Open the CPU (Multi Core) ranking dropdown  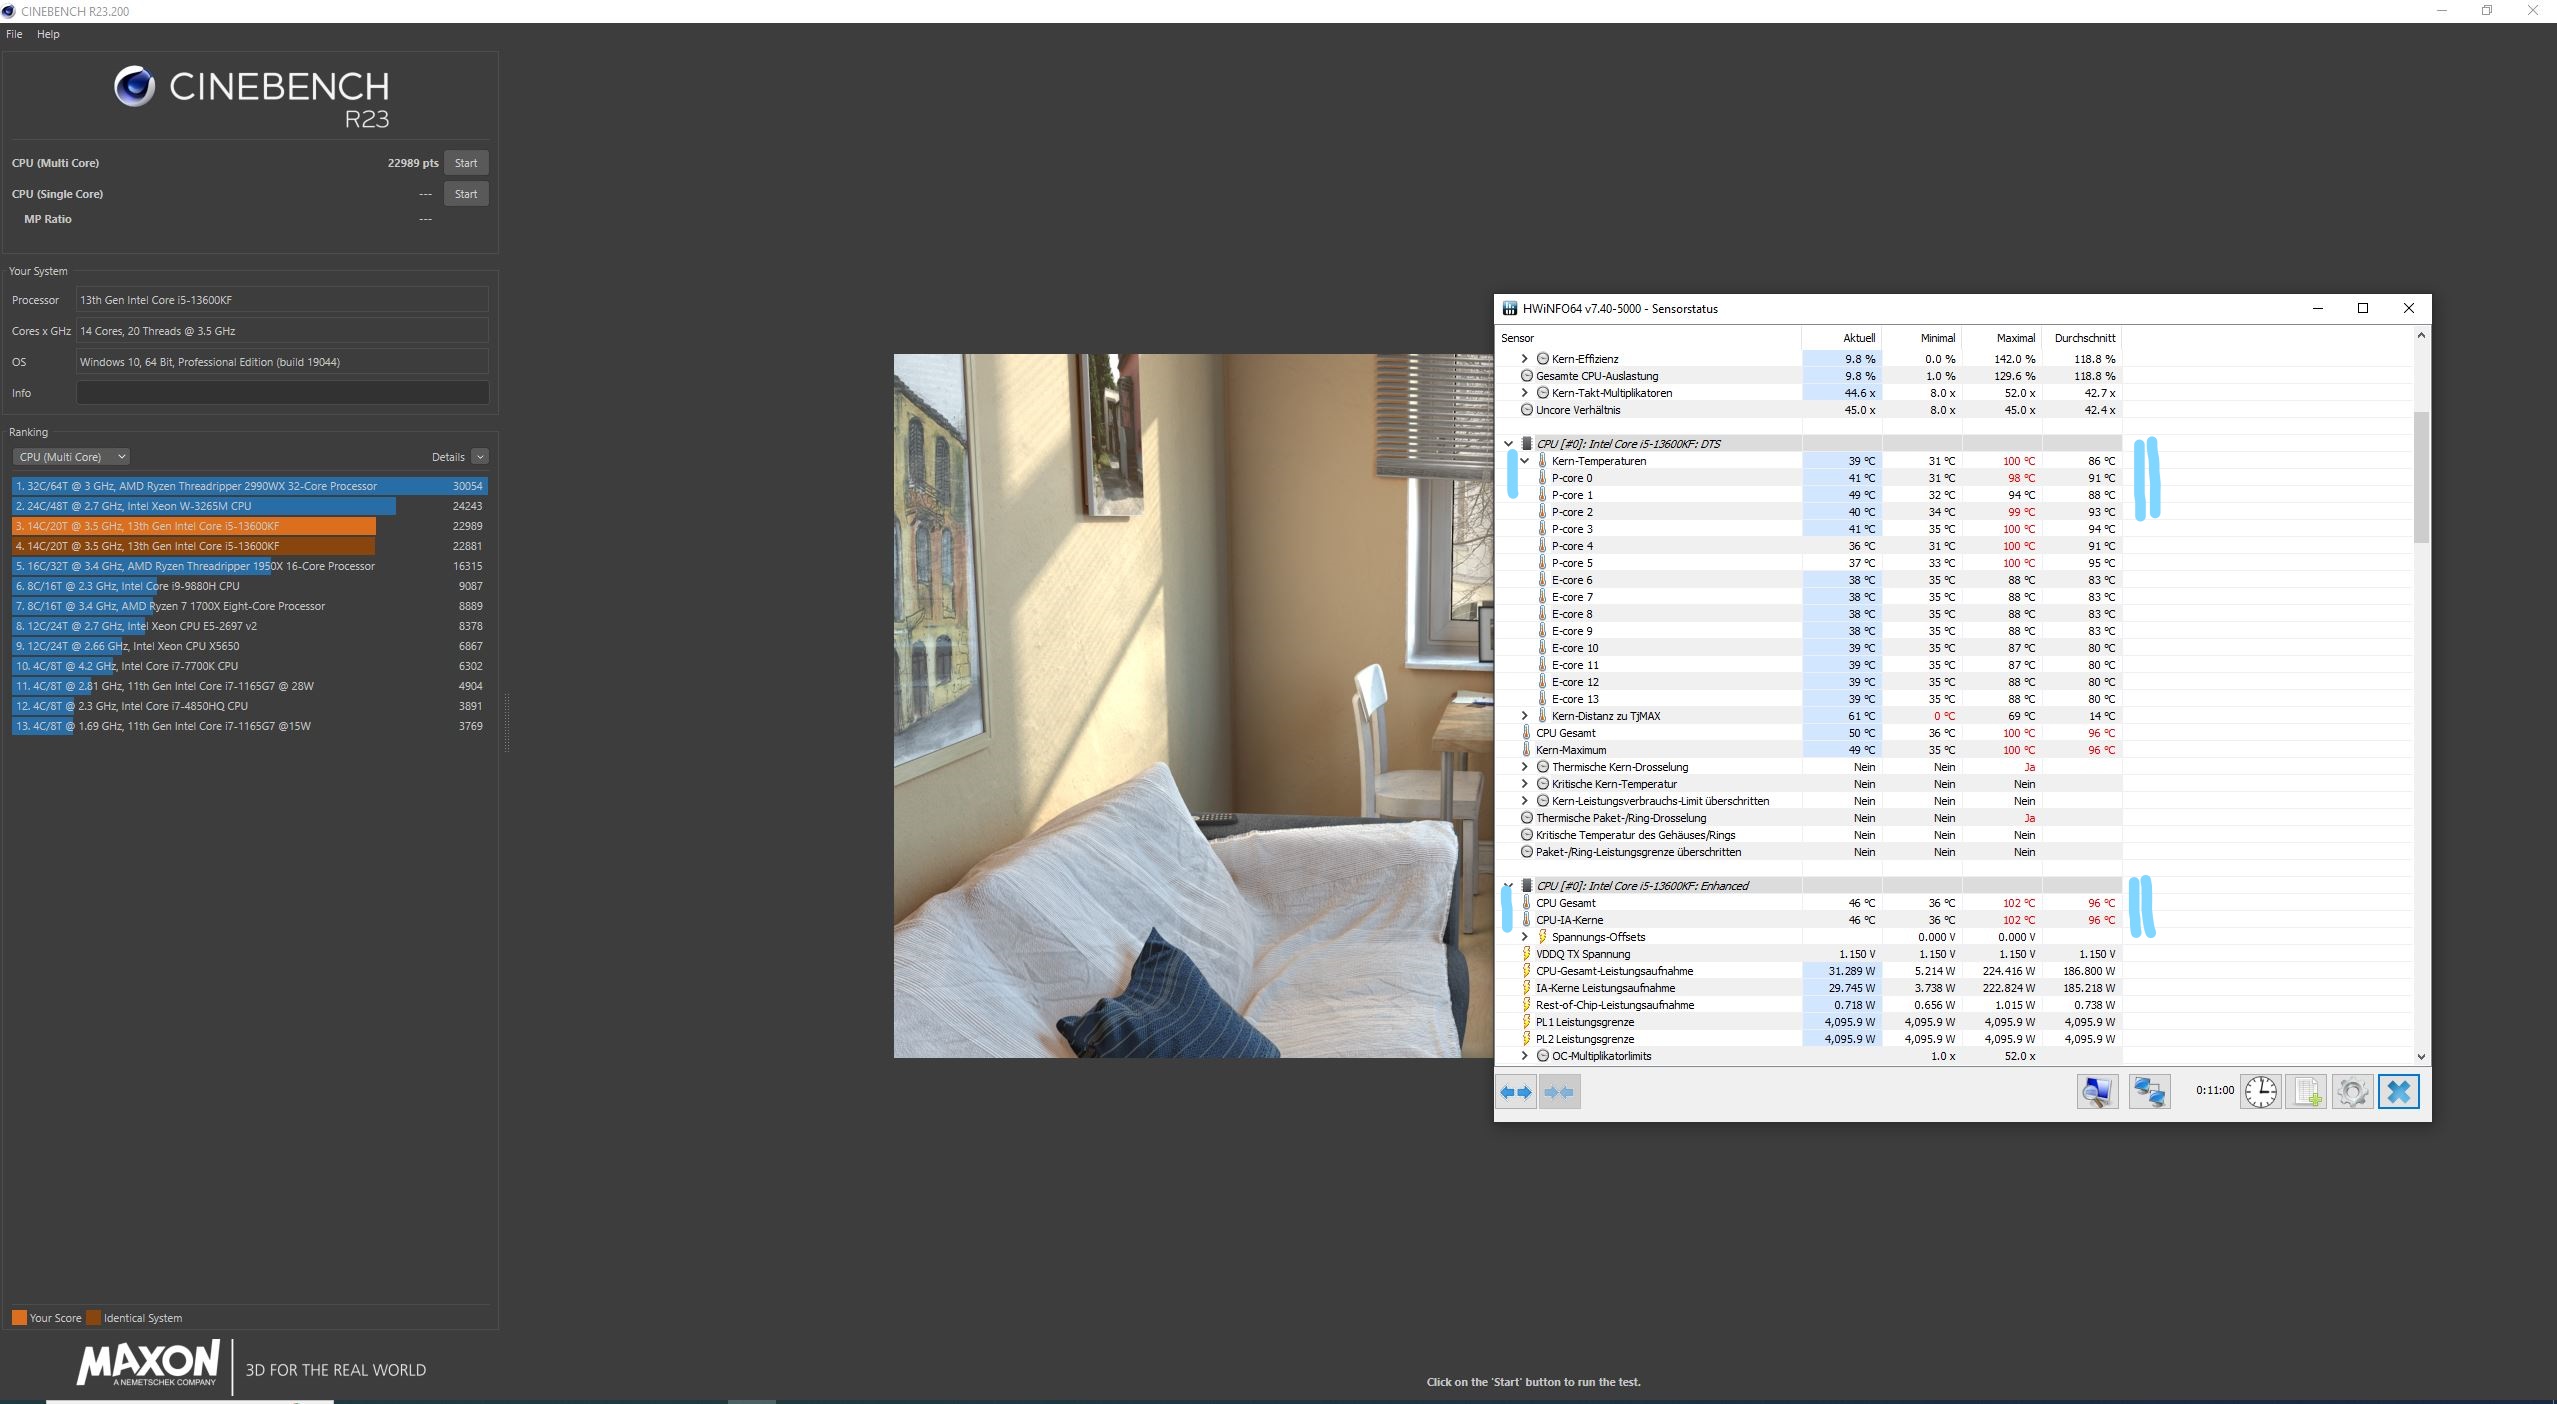[x=71, y=457]
